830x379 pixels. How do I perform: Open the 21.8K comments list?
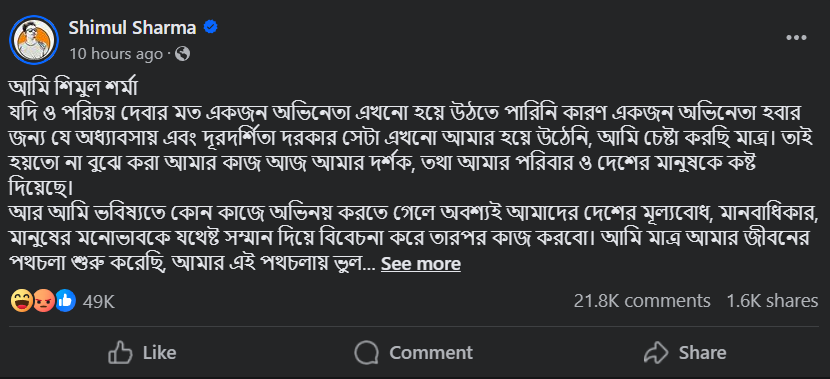click(x=642, y=301)
